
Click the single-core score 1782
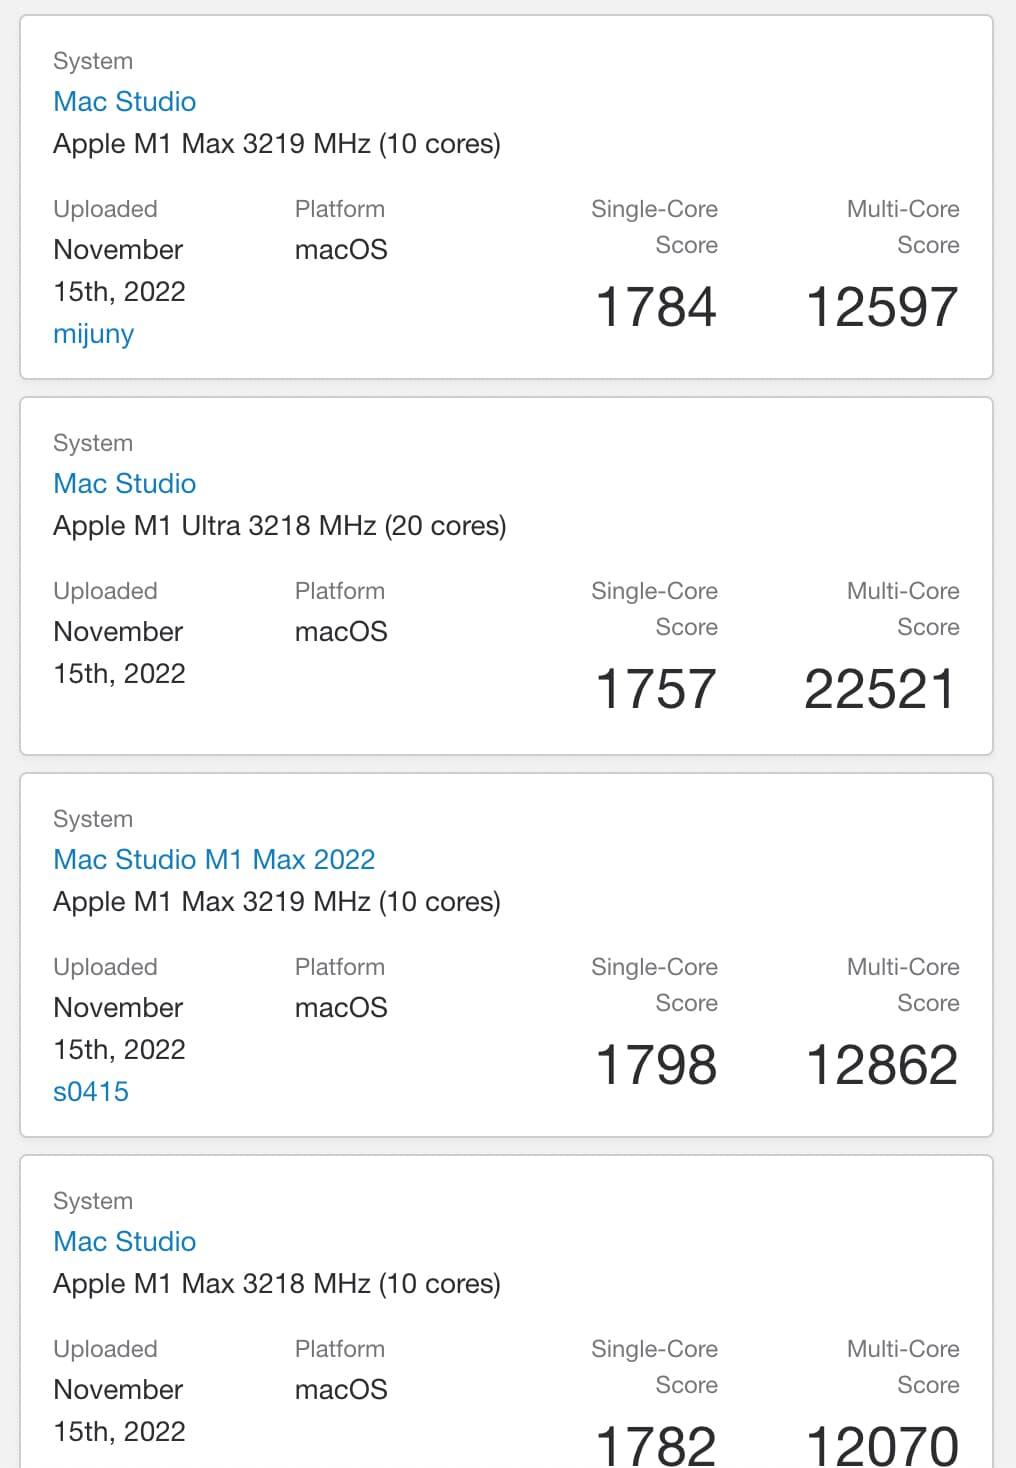656,1443
